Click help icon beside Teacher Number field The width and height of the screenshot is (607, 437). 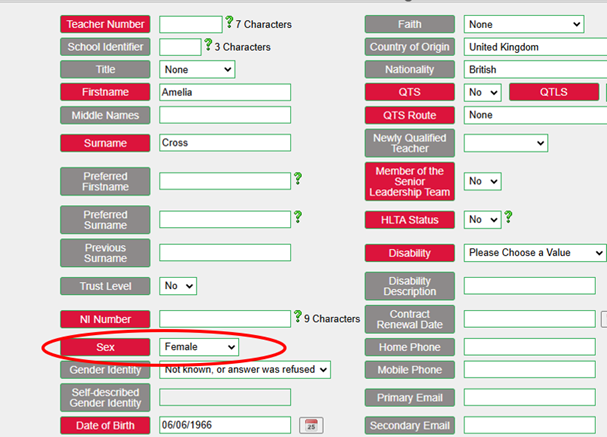click(x=229, y=22)
